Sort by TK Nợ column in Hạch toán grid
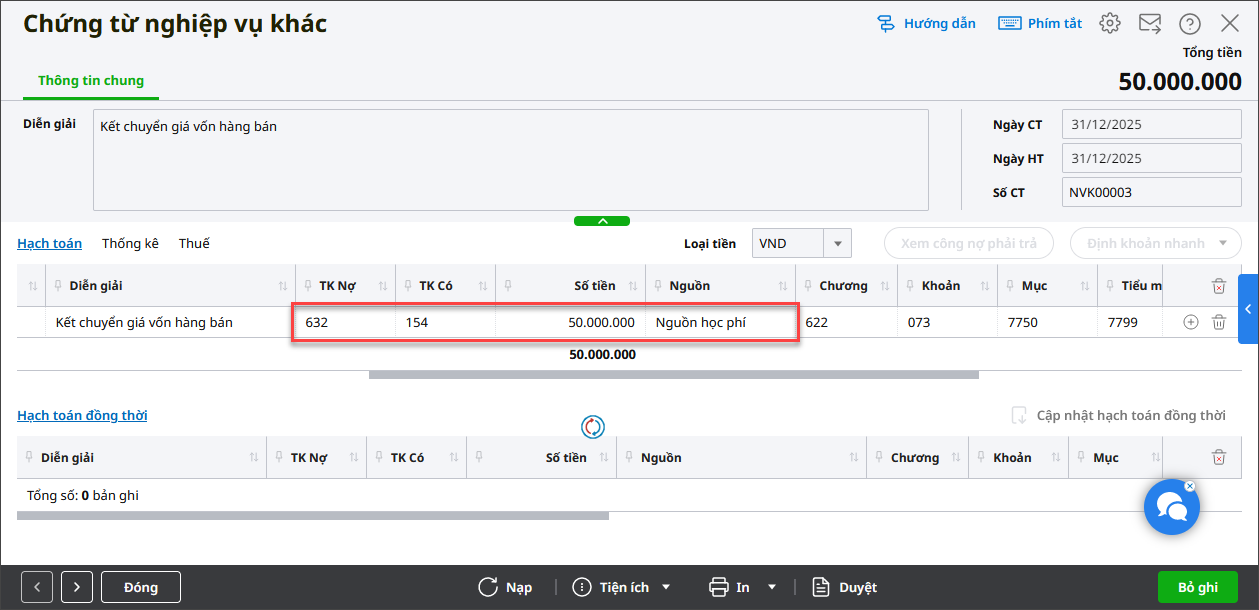This screenshot has width=1259, height=610. click(x=384, y=286)
